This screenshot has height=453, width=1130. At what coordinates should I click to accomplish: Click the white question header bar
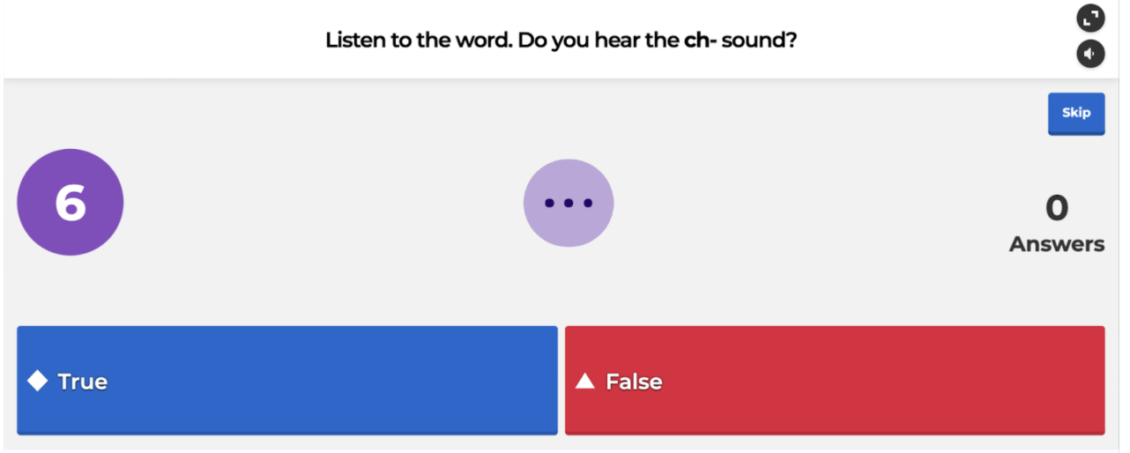coord(200,42)
